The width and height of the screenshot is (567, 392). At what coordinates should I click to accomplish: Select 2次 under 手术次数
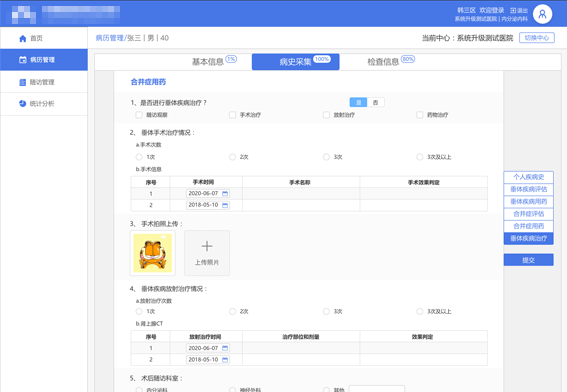pyautogui.click(x=233, y=157)
